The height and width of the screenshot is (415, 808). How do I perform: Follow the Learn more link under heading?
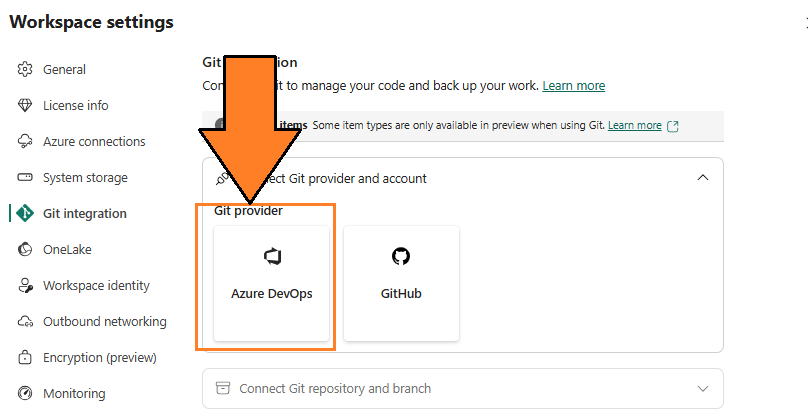pyautogui.click(x=573, y=86)
